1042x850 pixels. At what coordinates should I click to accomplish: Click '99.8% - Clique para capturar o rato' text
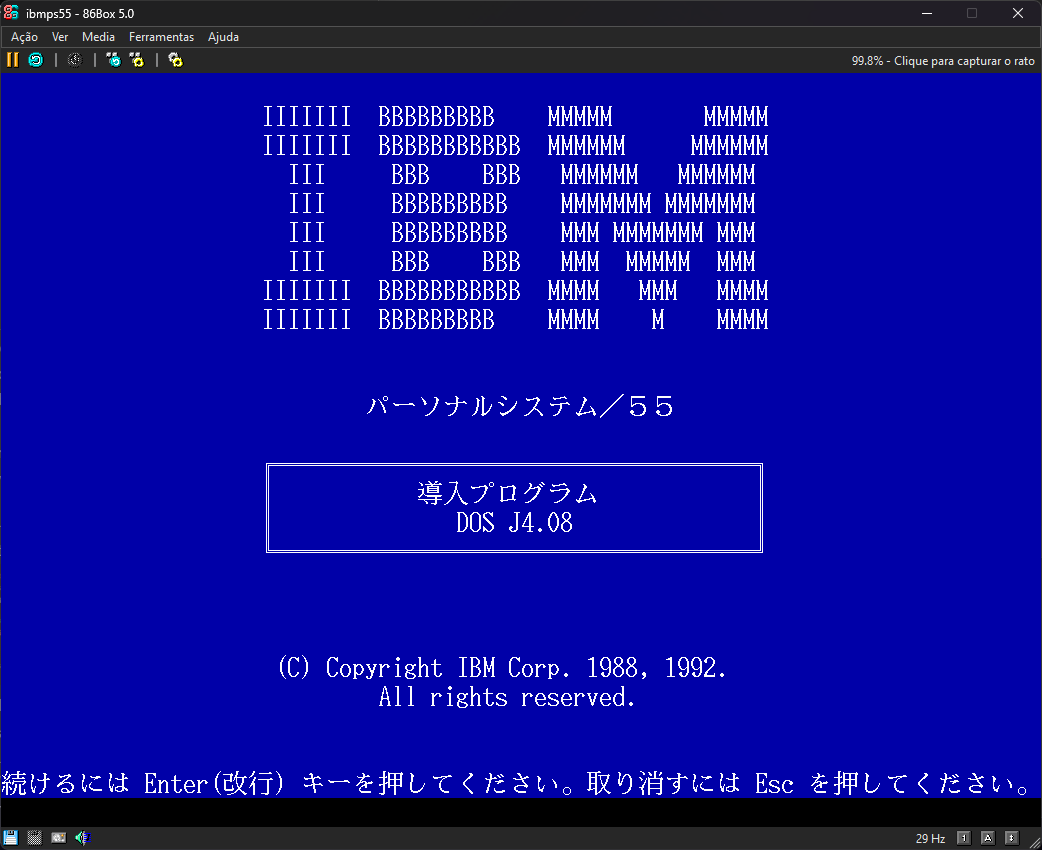[x=943, y=60]
